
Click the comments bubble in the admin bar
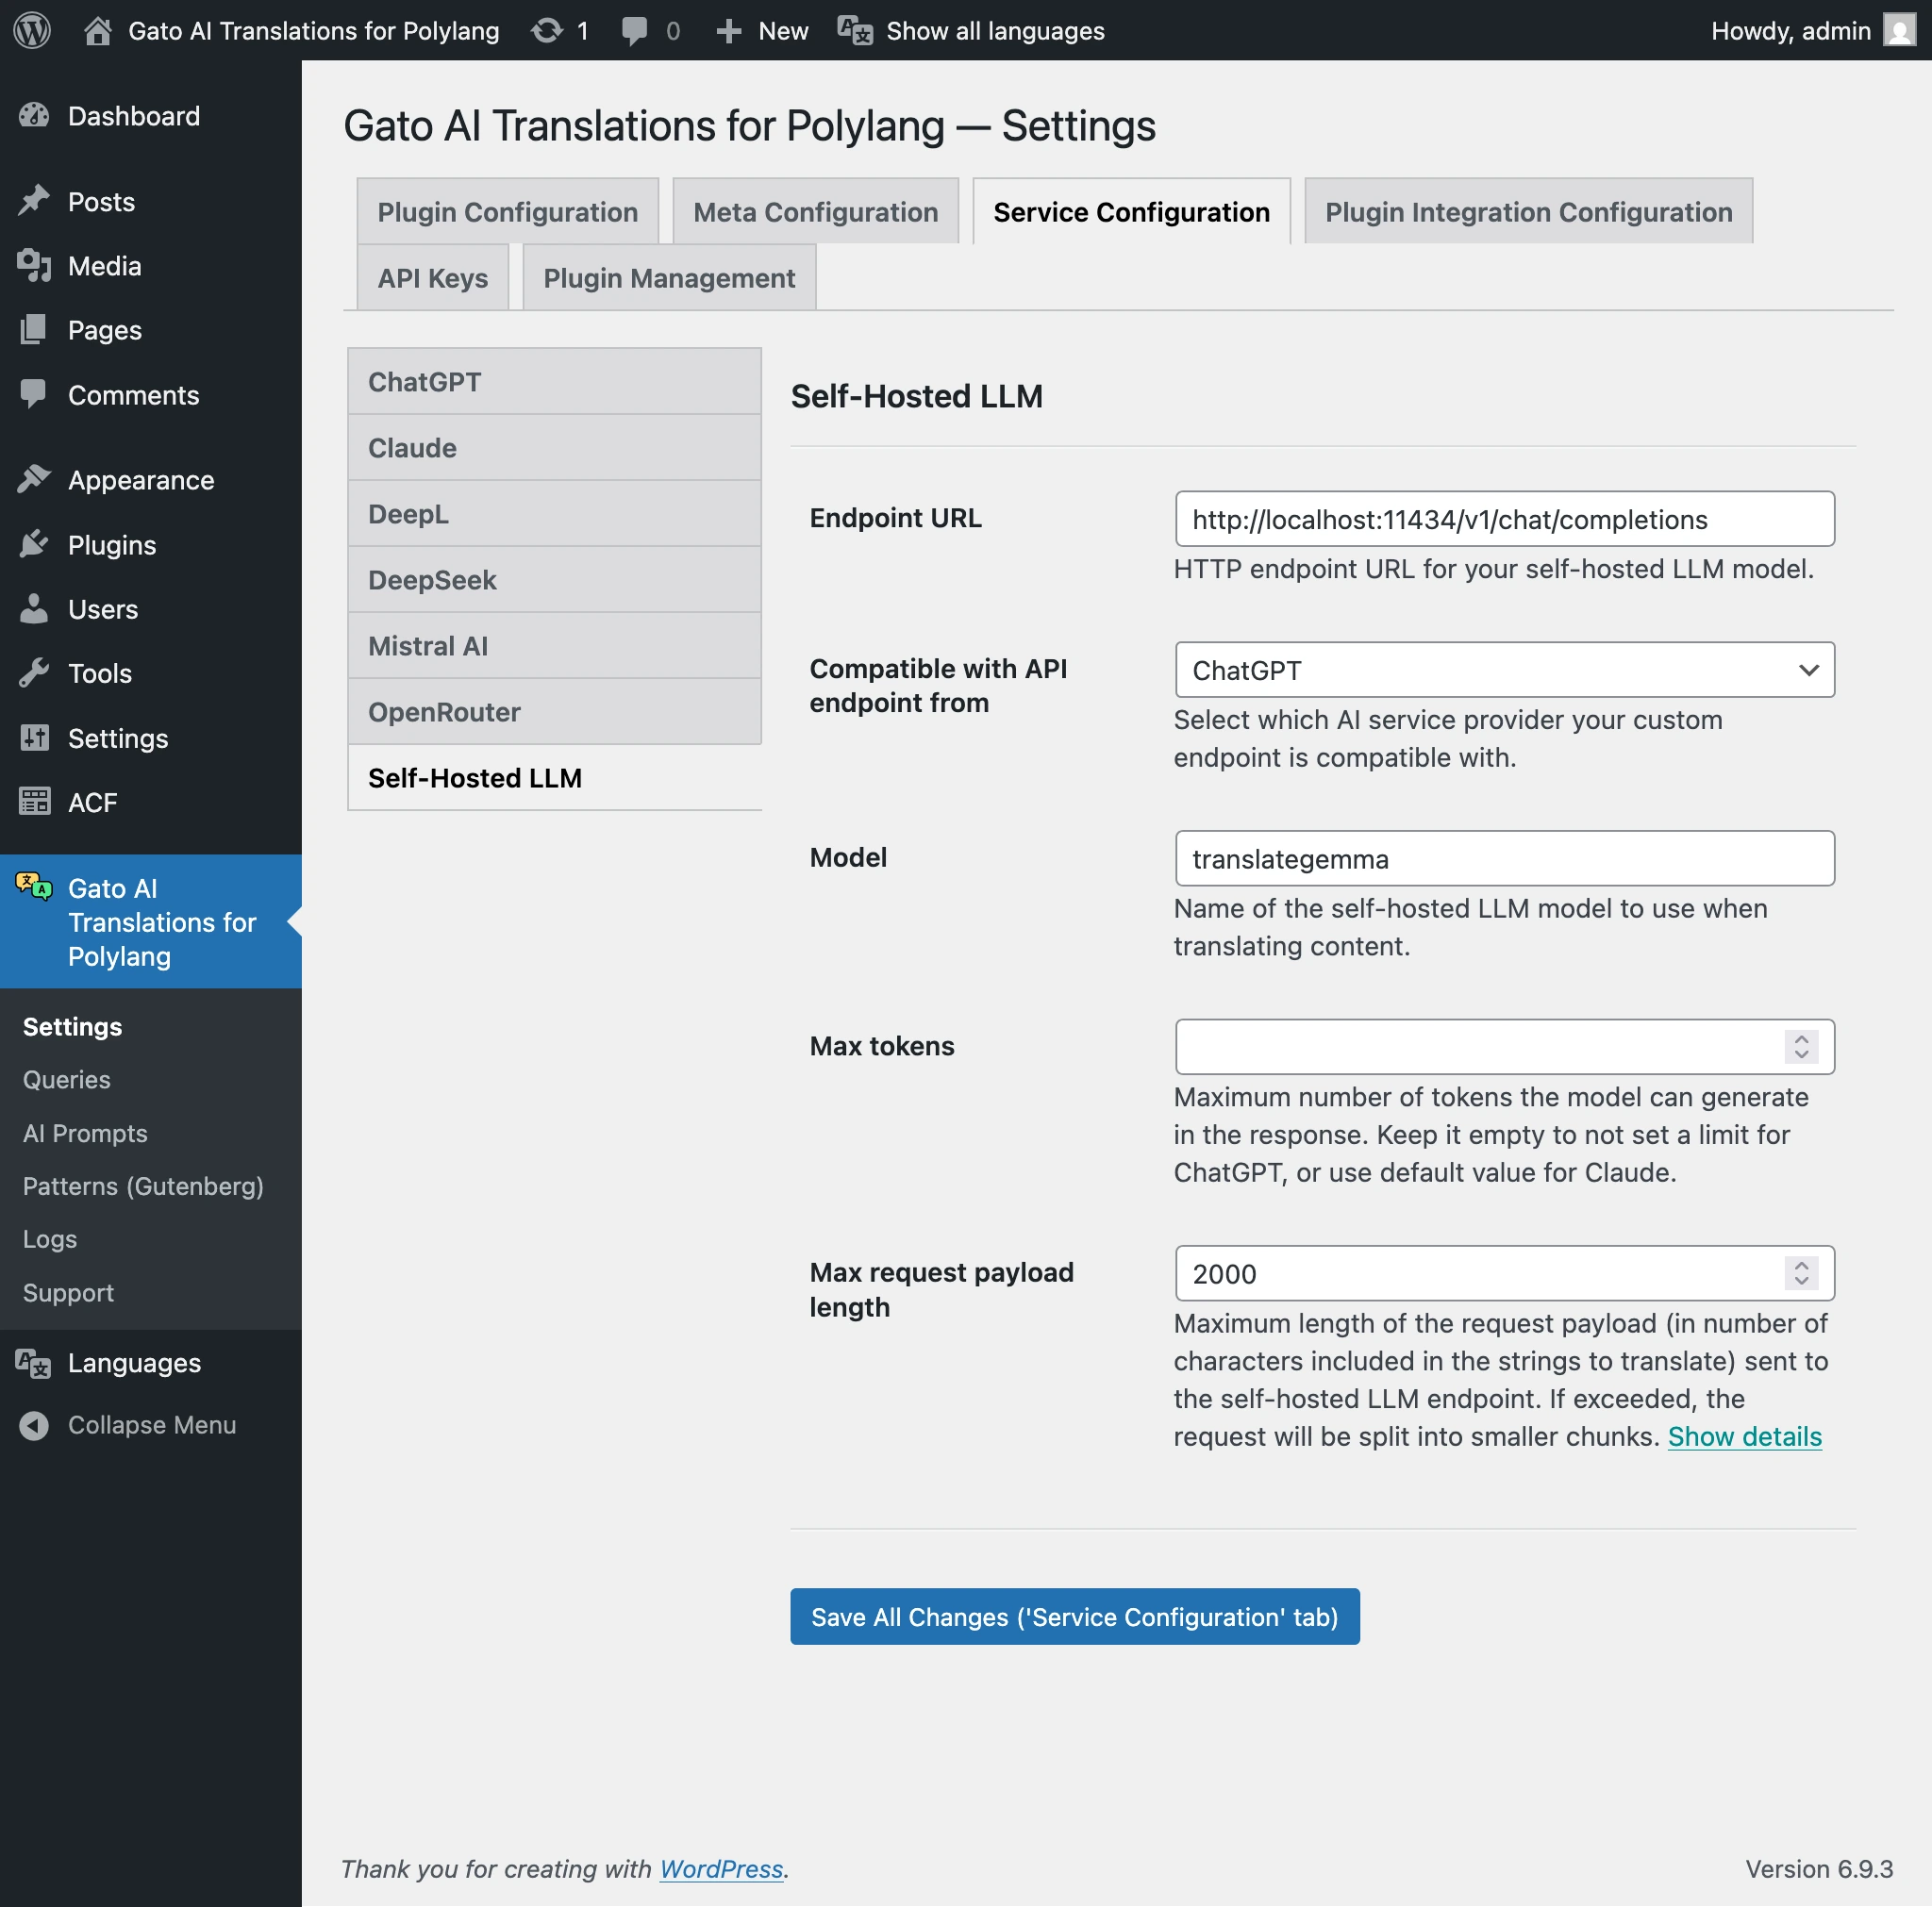tap(636, 30)
